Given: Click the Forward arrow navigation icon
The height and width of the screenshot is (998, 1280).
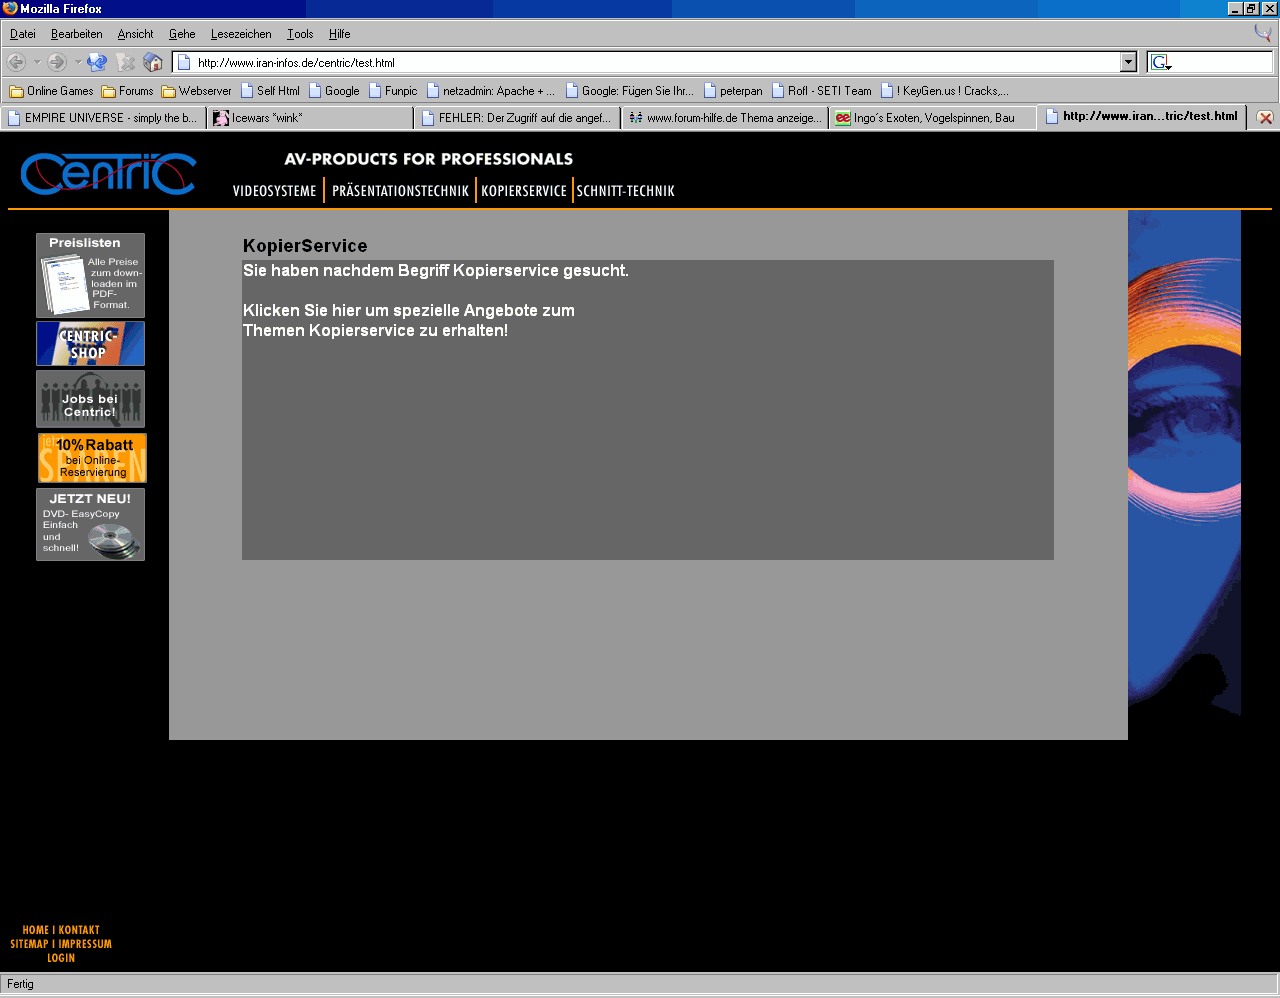Looking at the screenshot, I should point(57,63).
